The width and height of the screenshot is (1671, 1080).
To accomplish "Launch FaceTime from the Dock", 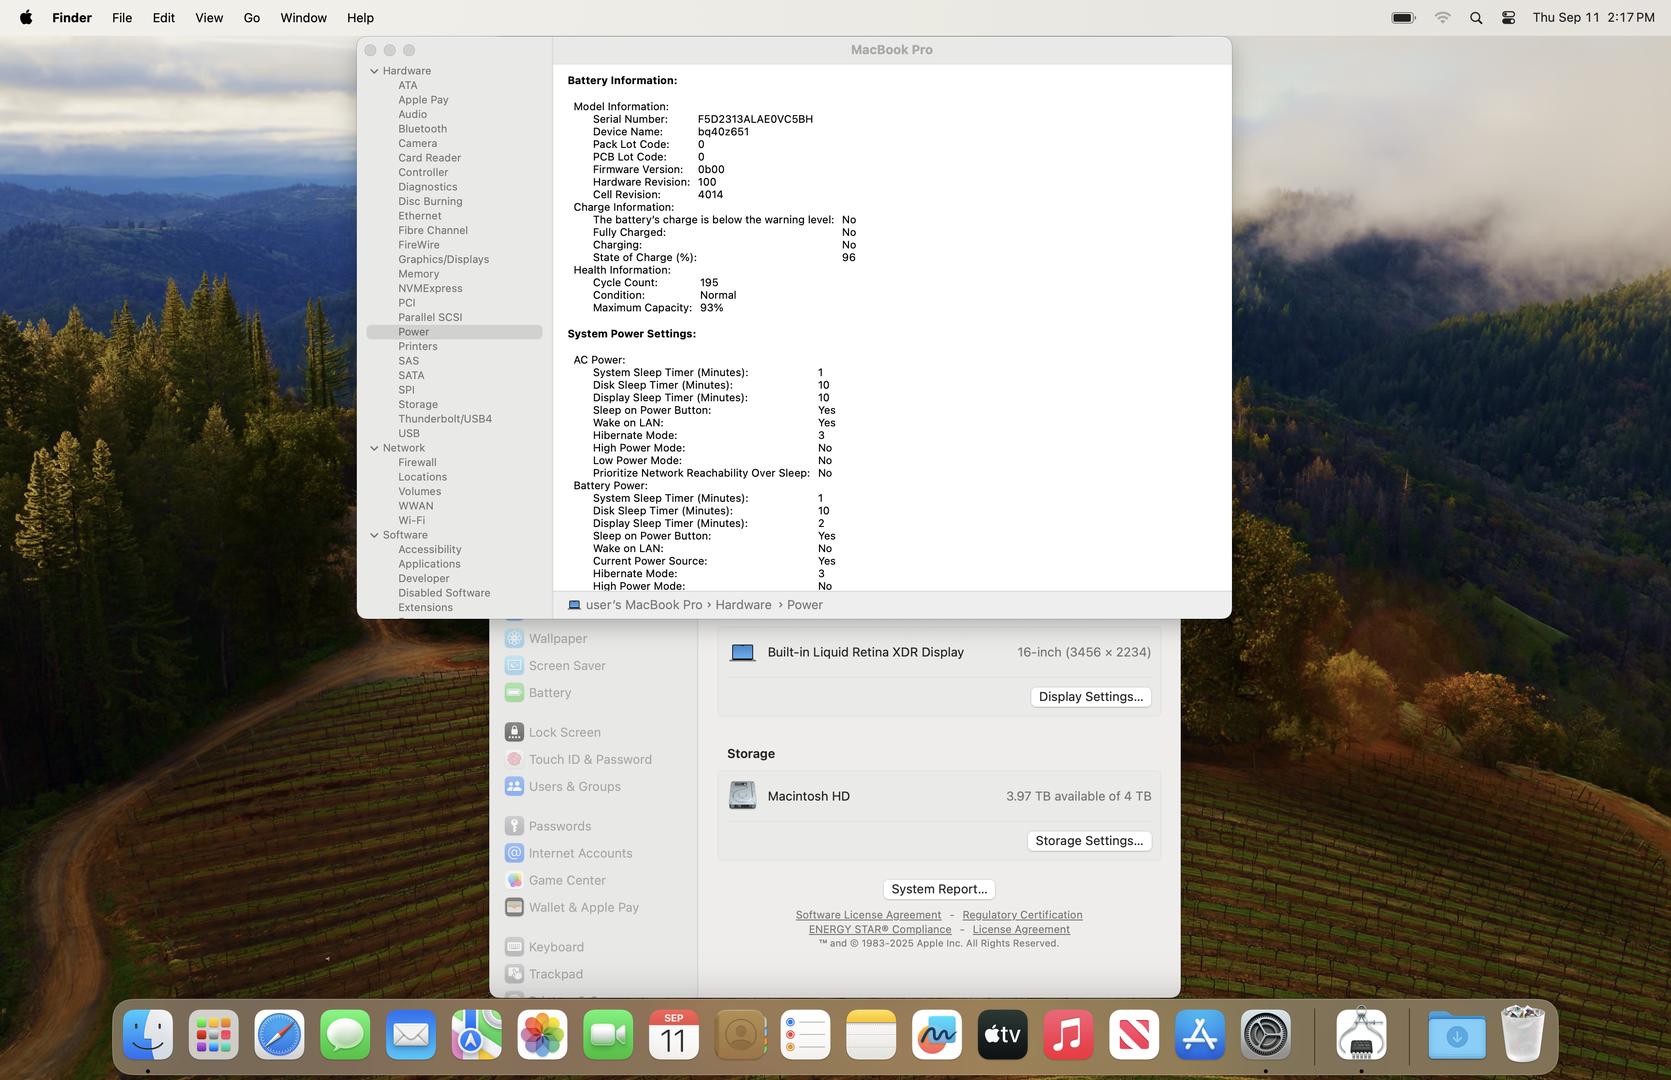I will tap(608, 1034).
